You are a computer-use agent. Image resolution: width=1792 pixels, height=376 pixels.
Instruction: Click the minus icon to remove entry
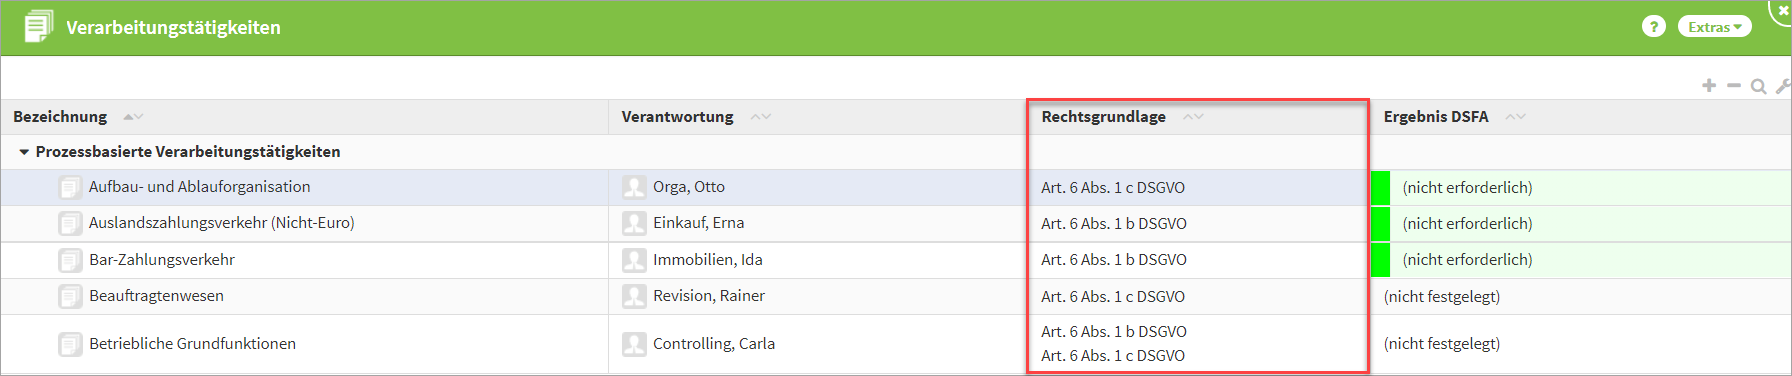tap(1734, 86)
